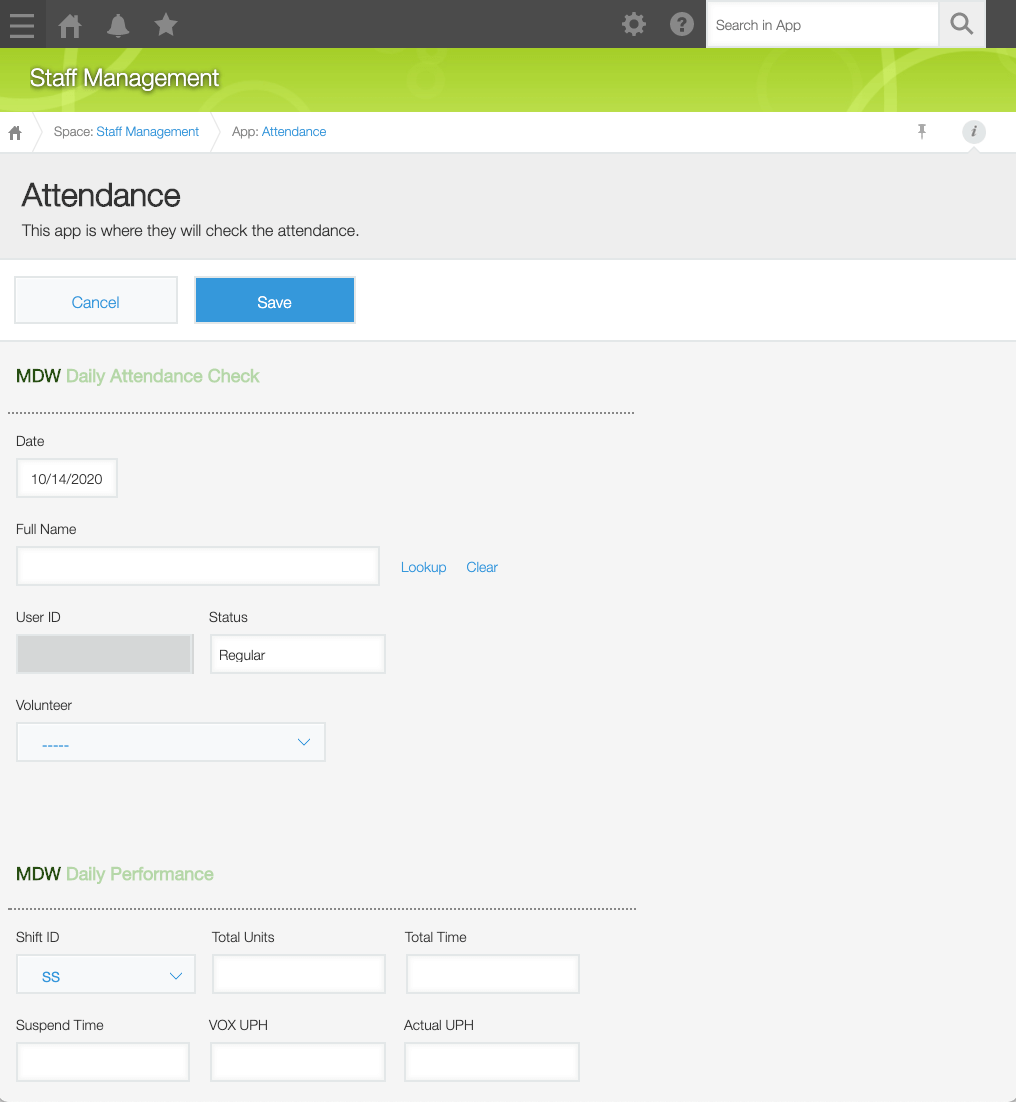The image size is (1016, 1102).
Task: Open the Volunteer dropdown
Action: click(171, 742)
